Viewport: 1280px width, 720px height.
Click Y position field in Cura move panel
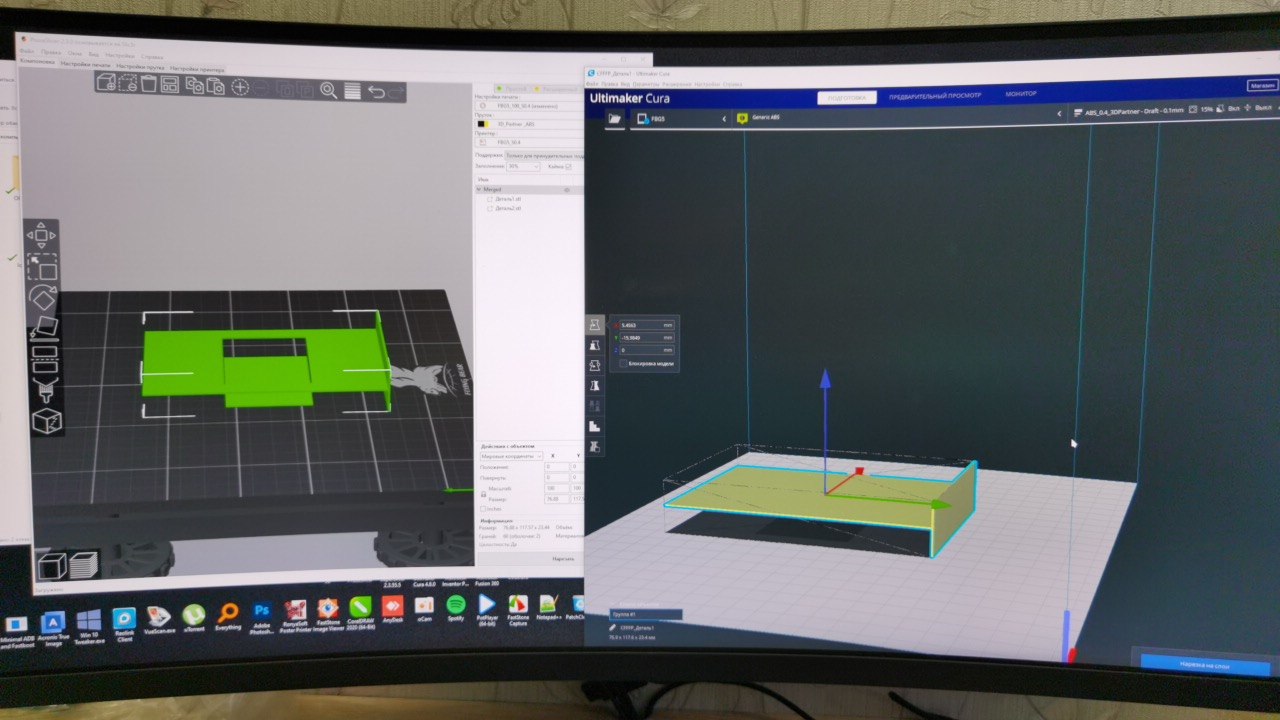coord(647,338)
